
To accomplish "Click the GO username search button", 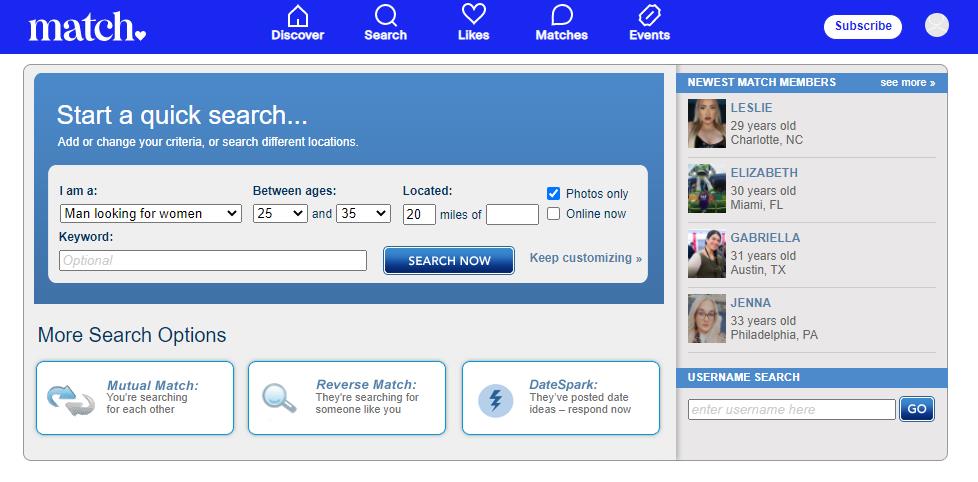I will click(917, 409).
